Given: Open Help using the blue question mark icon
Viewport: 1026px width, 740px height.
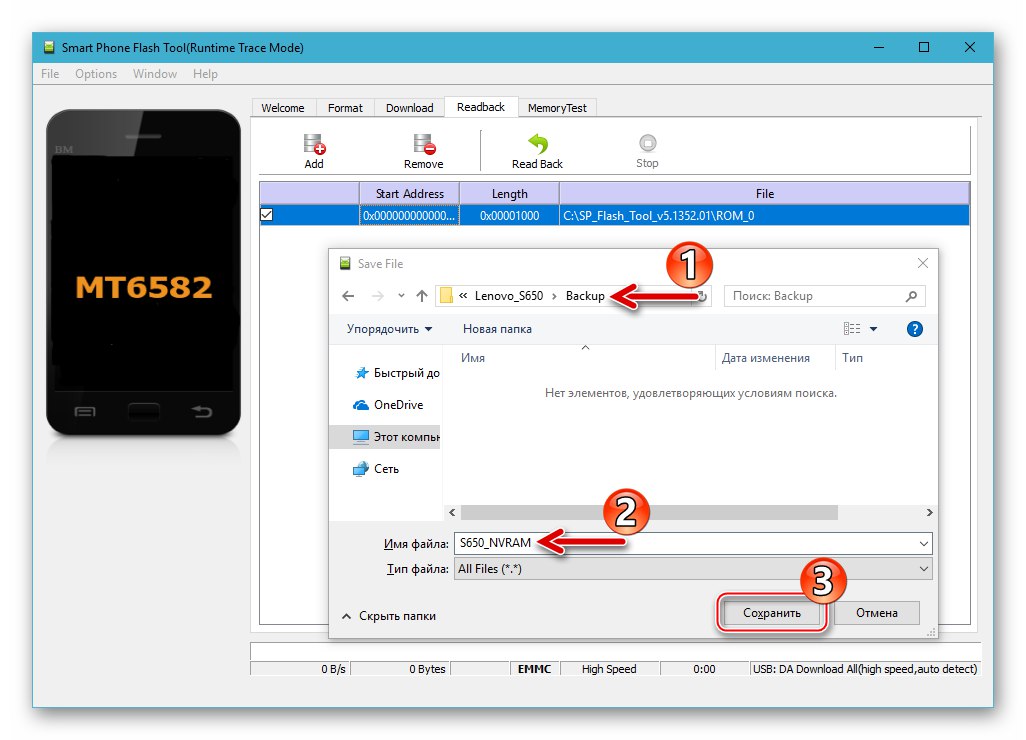Looking at the screenshot, I should point(914,328).
